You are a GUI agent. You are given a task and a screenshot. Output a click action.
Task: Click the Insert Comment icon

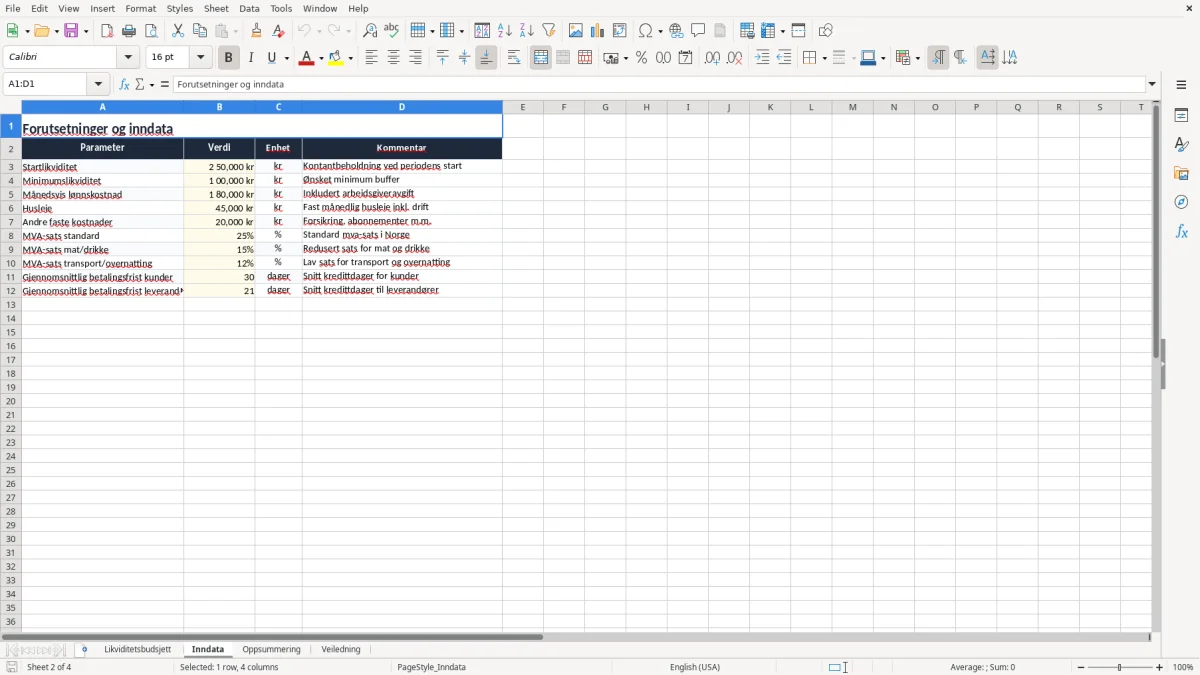(x=699, y=31)
